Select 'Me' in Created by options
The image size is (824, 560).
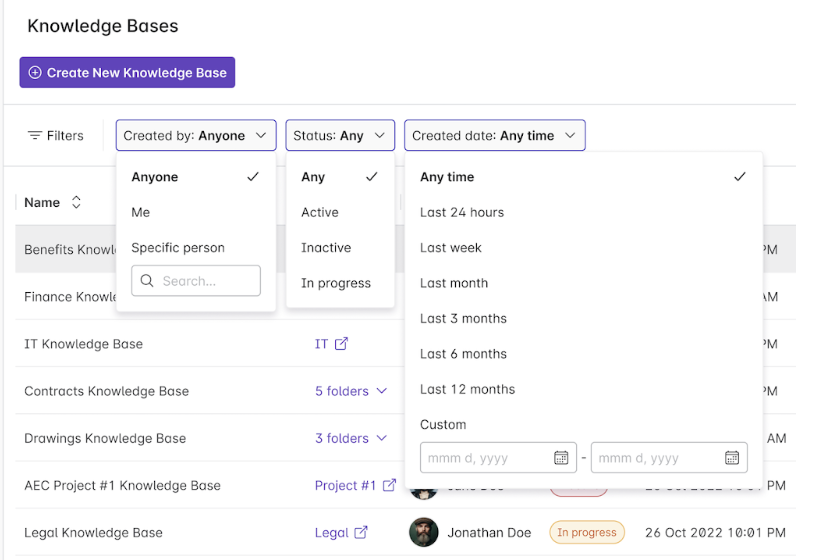point(141,213)
